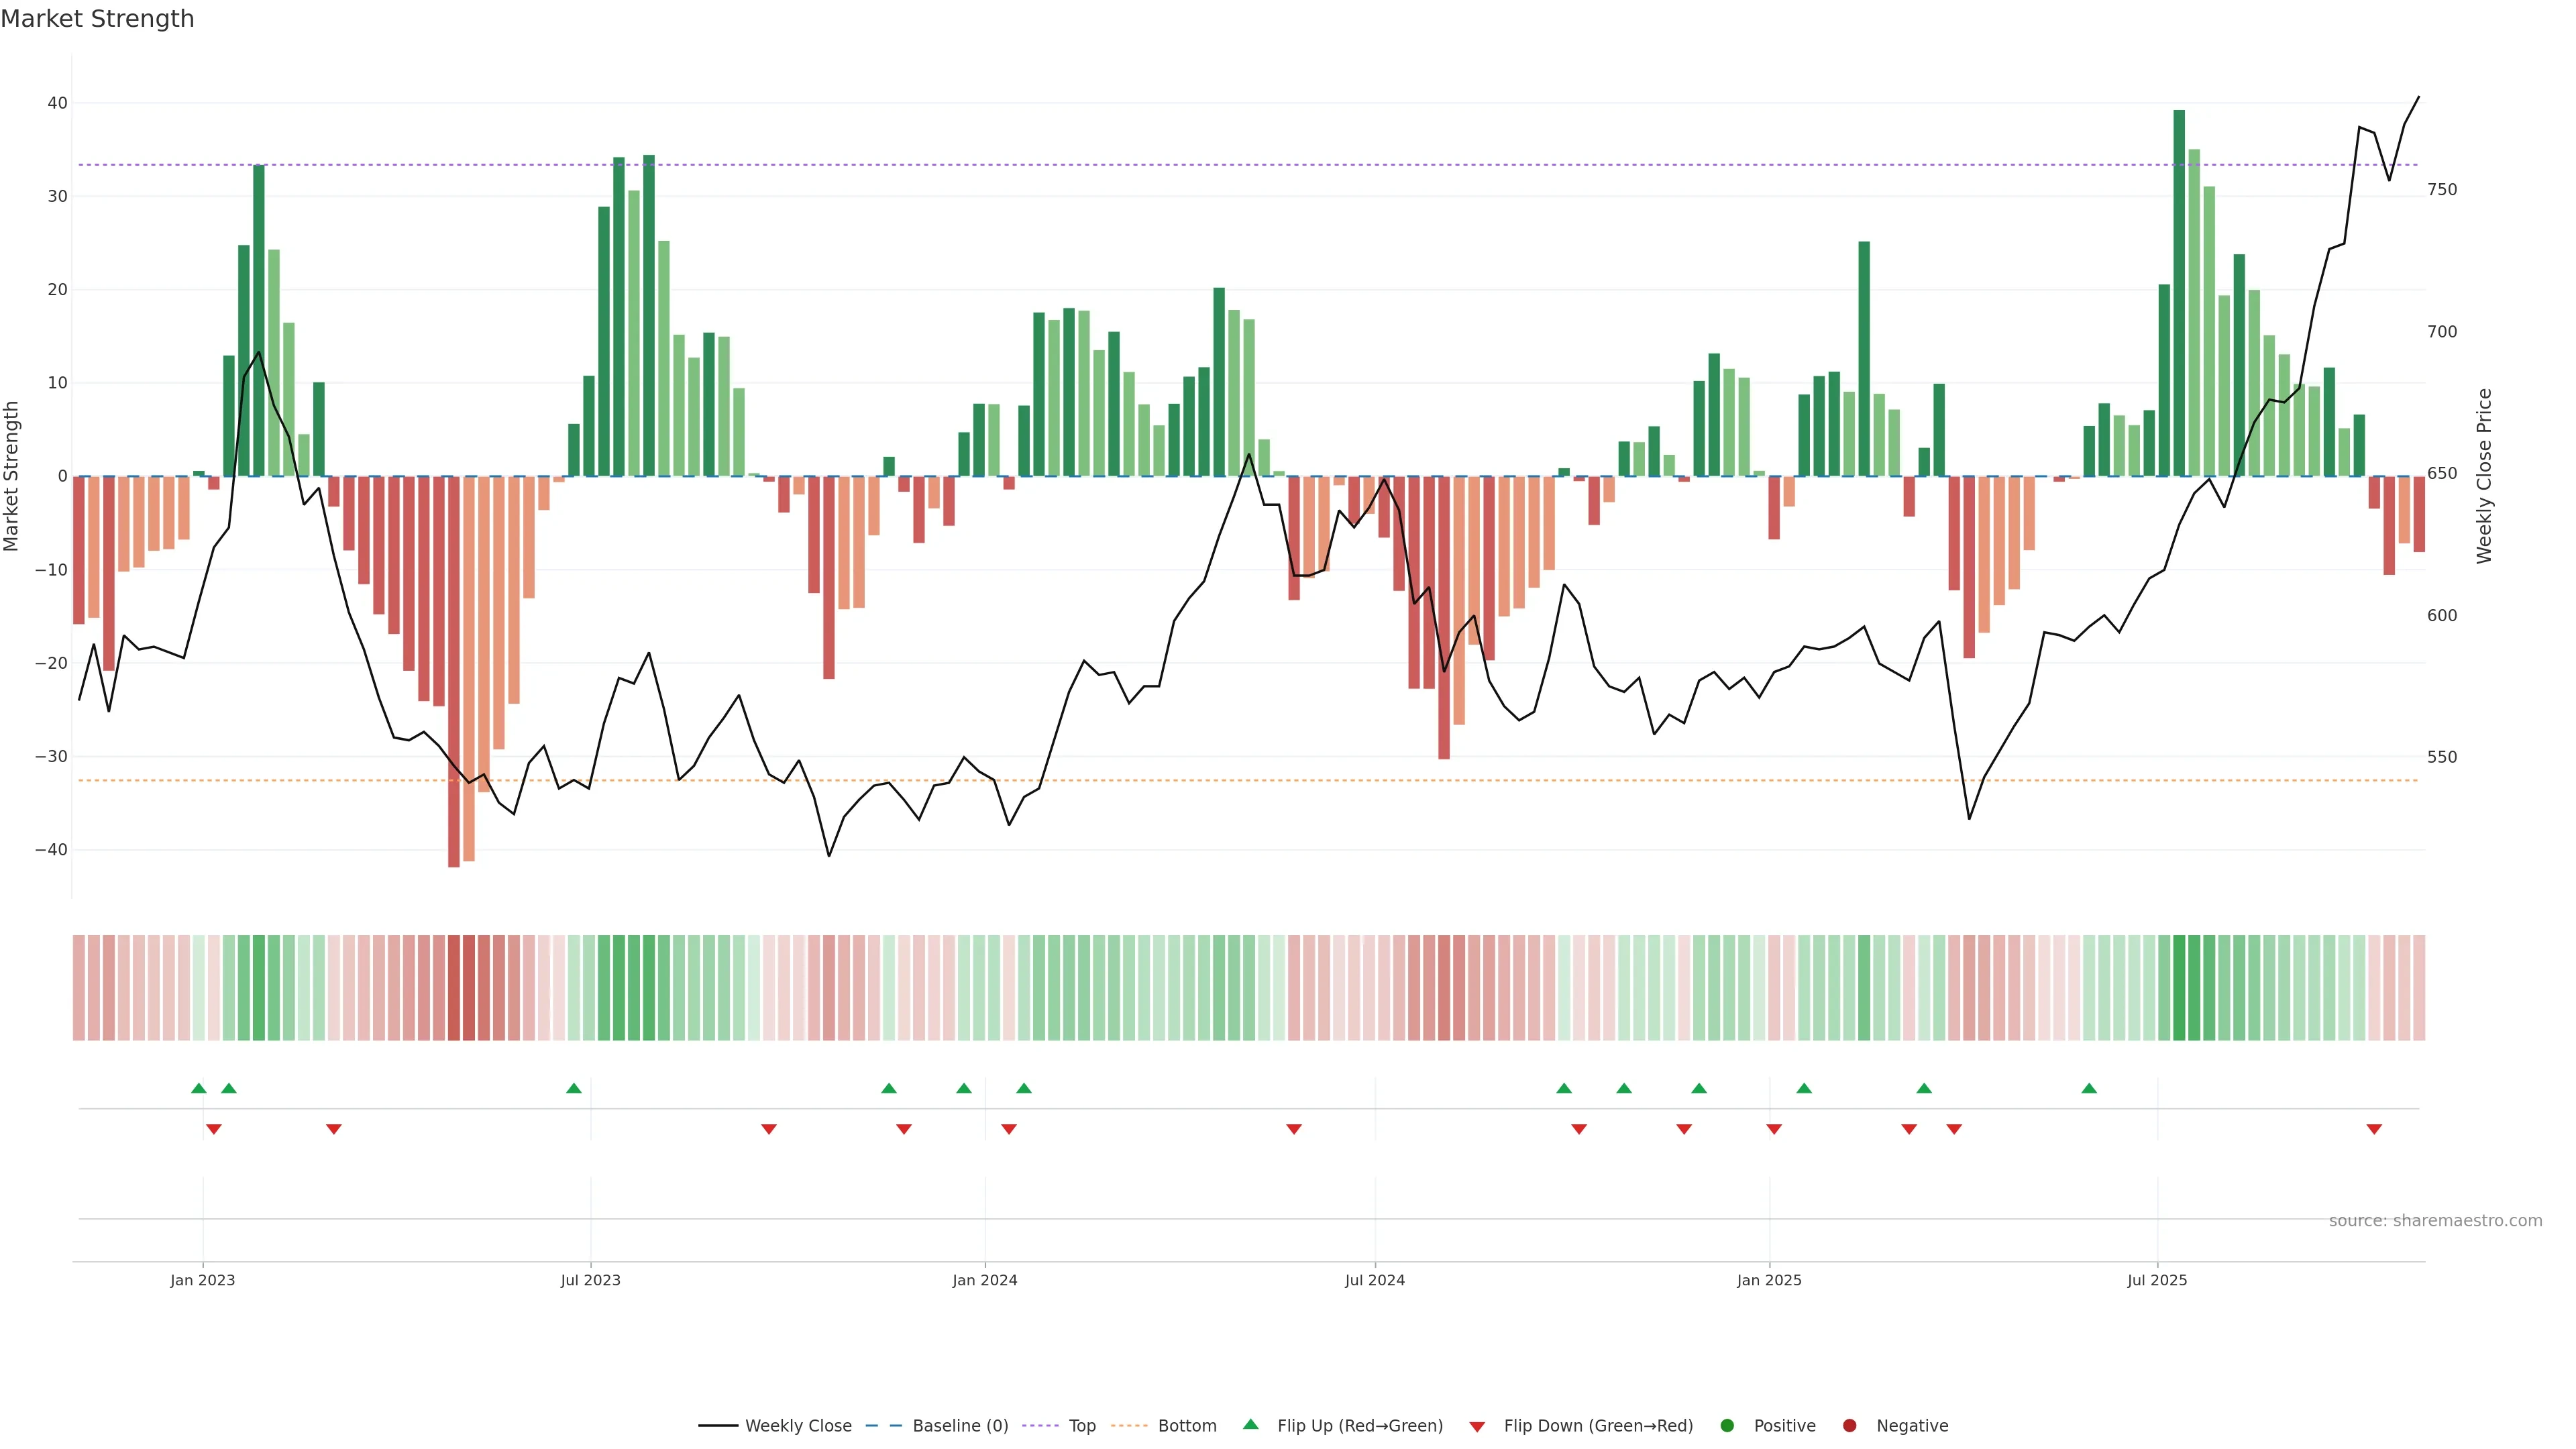Click red triangle icon in Flip Down legend
The width and height of the screenshot is (2576, 1449).
click(x=1477, y=1427)
